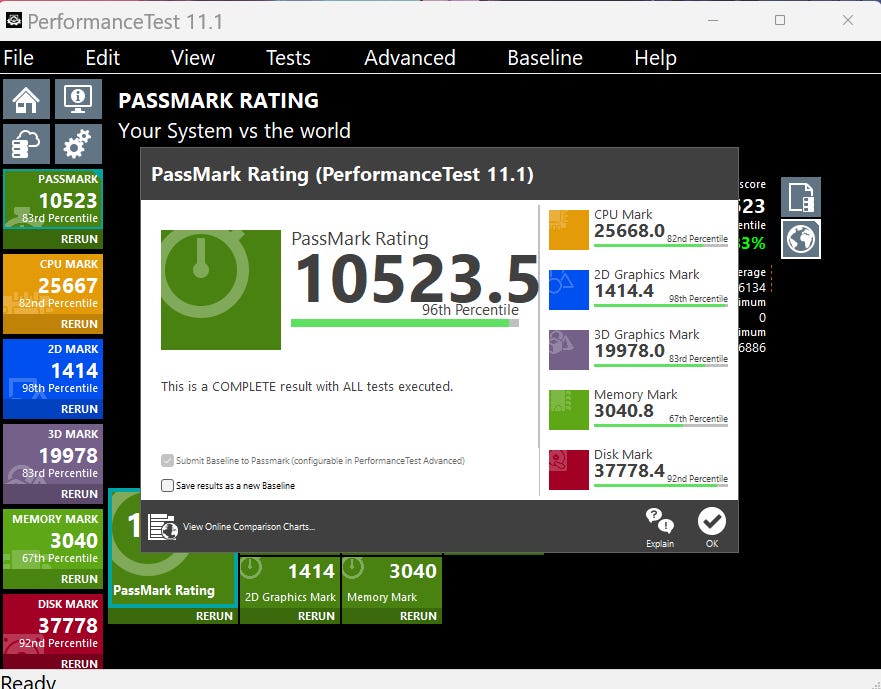Open the System Information monitor icon

[78, 99]
